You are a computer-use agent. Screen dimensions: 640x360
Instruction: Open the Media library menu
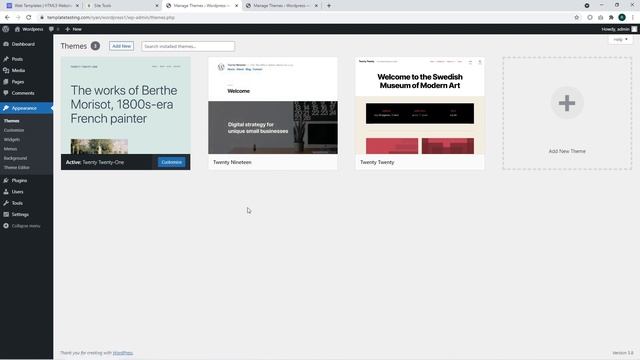(27, 70)
